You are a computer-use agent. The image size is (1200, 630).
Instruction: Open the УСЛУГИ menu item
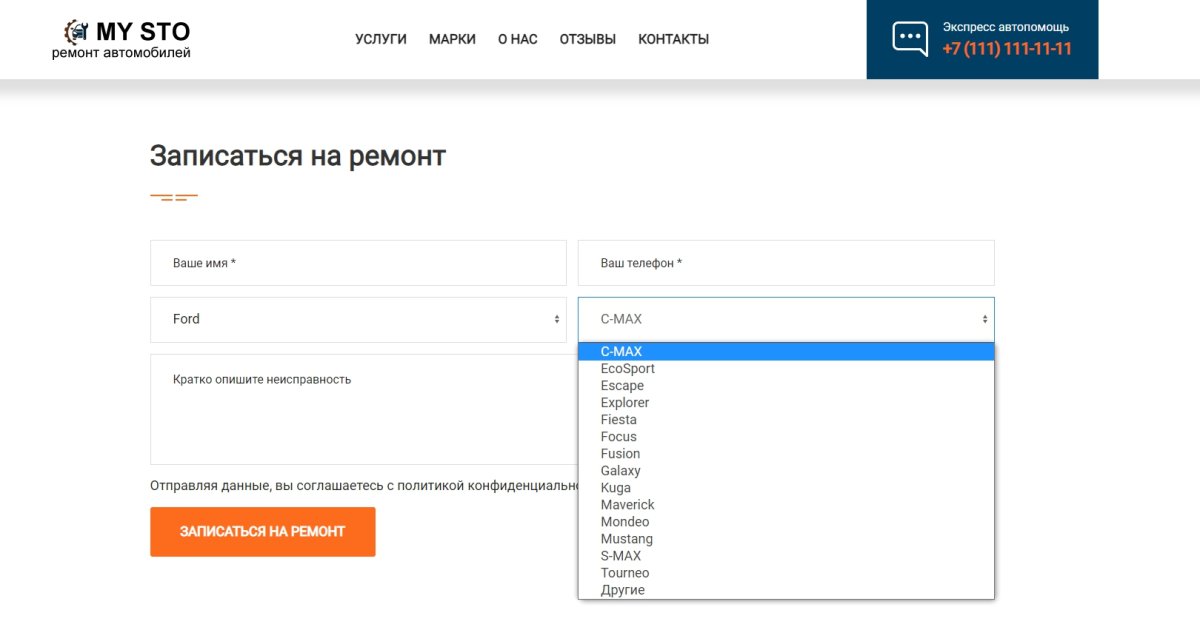380,38
